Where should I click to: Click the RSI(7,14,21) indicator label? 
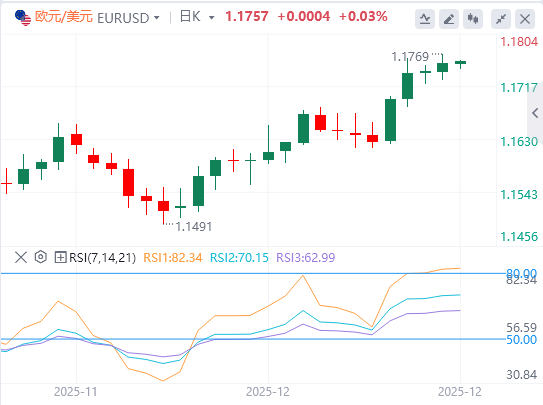[x=103, y=258]
